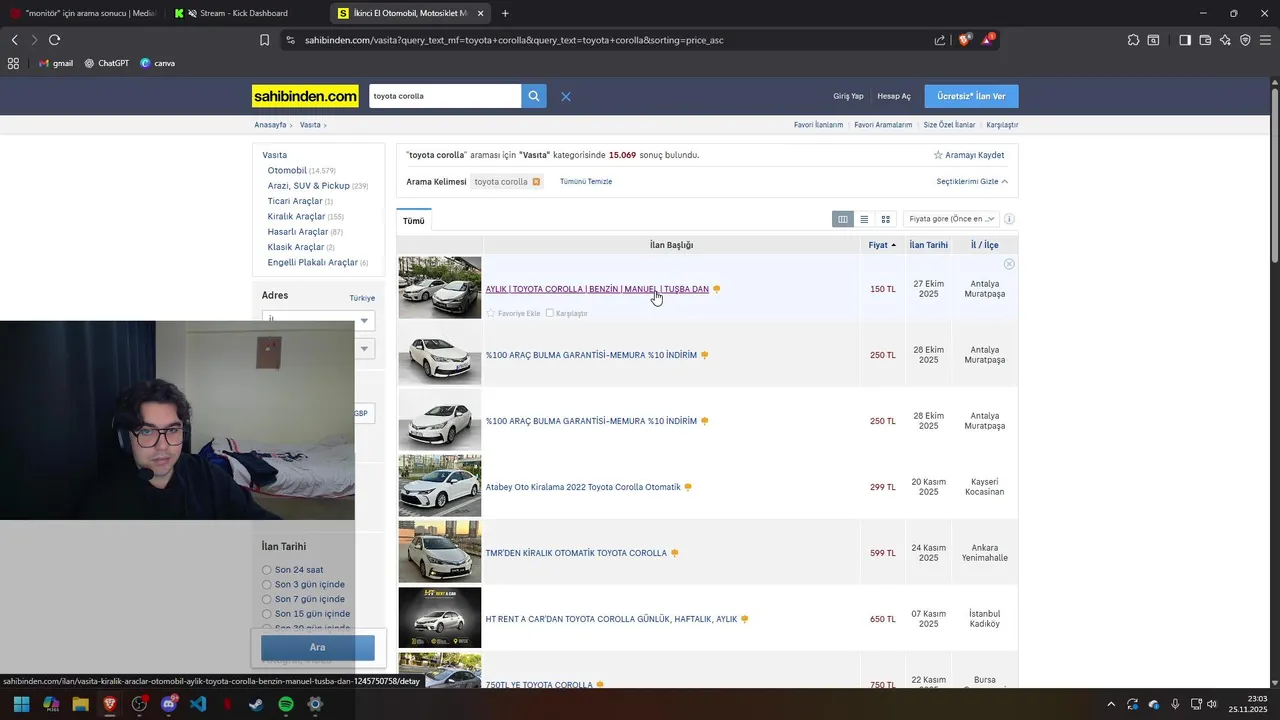Open the gmail bookmark
Screen dimensions: 1280x720
[56, 63]
